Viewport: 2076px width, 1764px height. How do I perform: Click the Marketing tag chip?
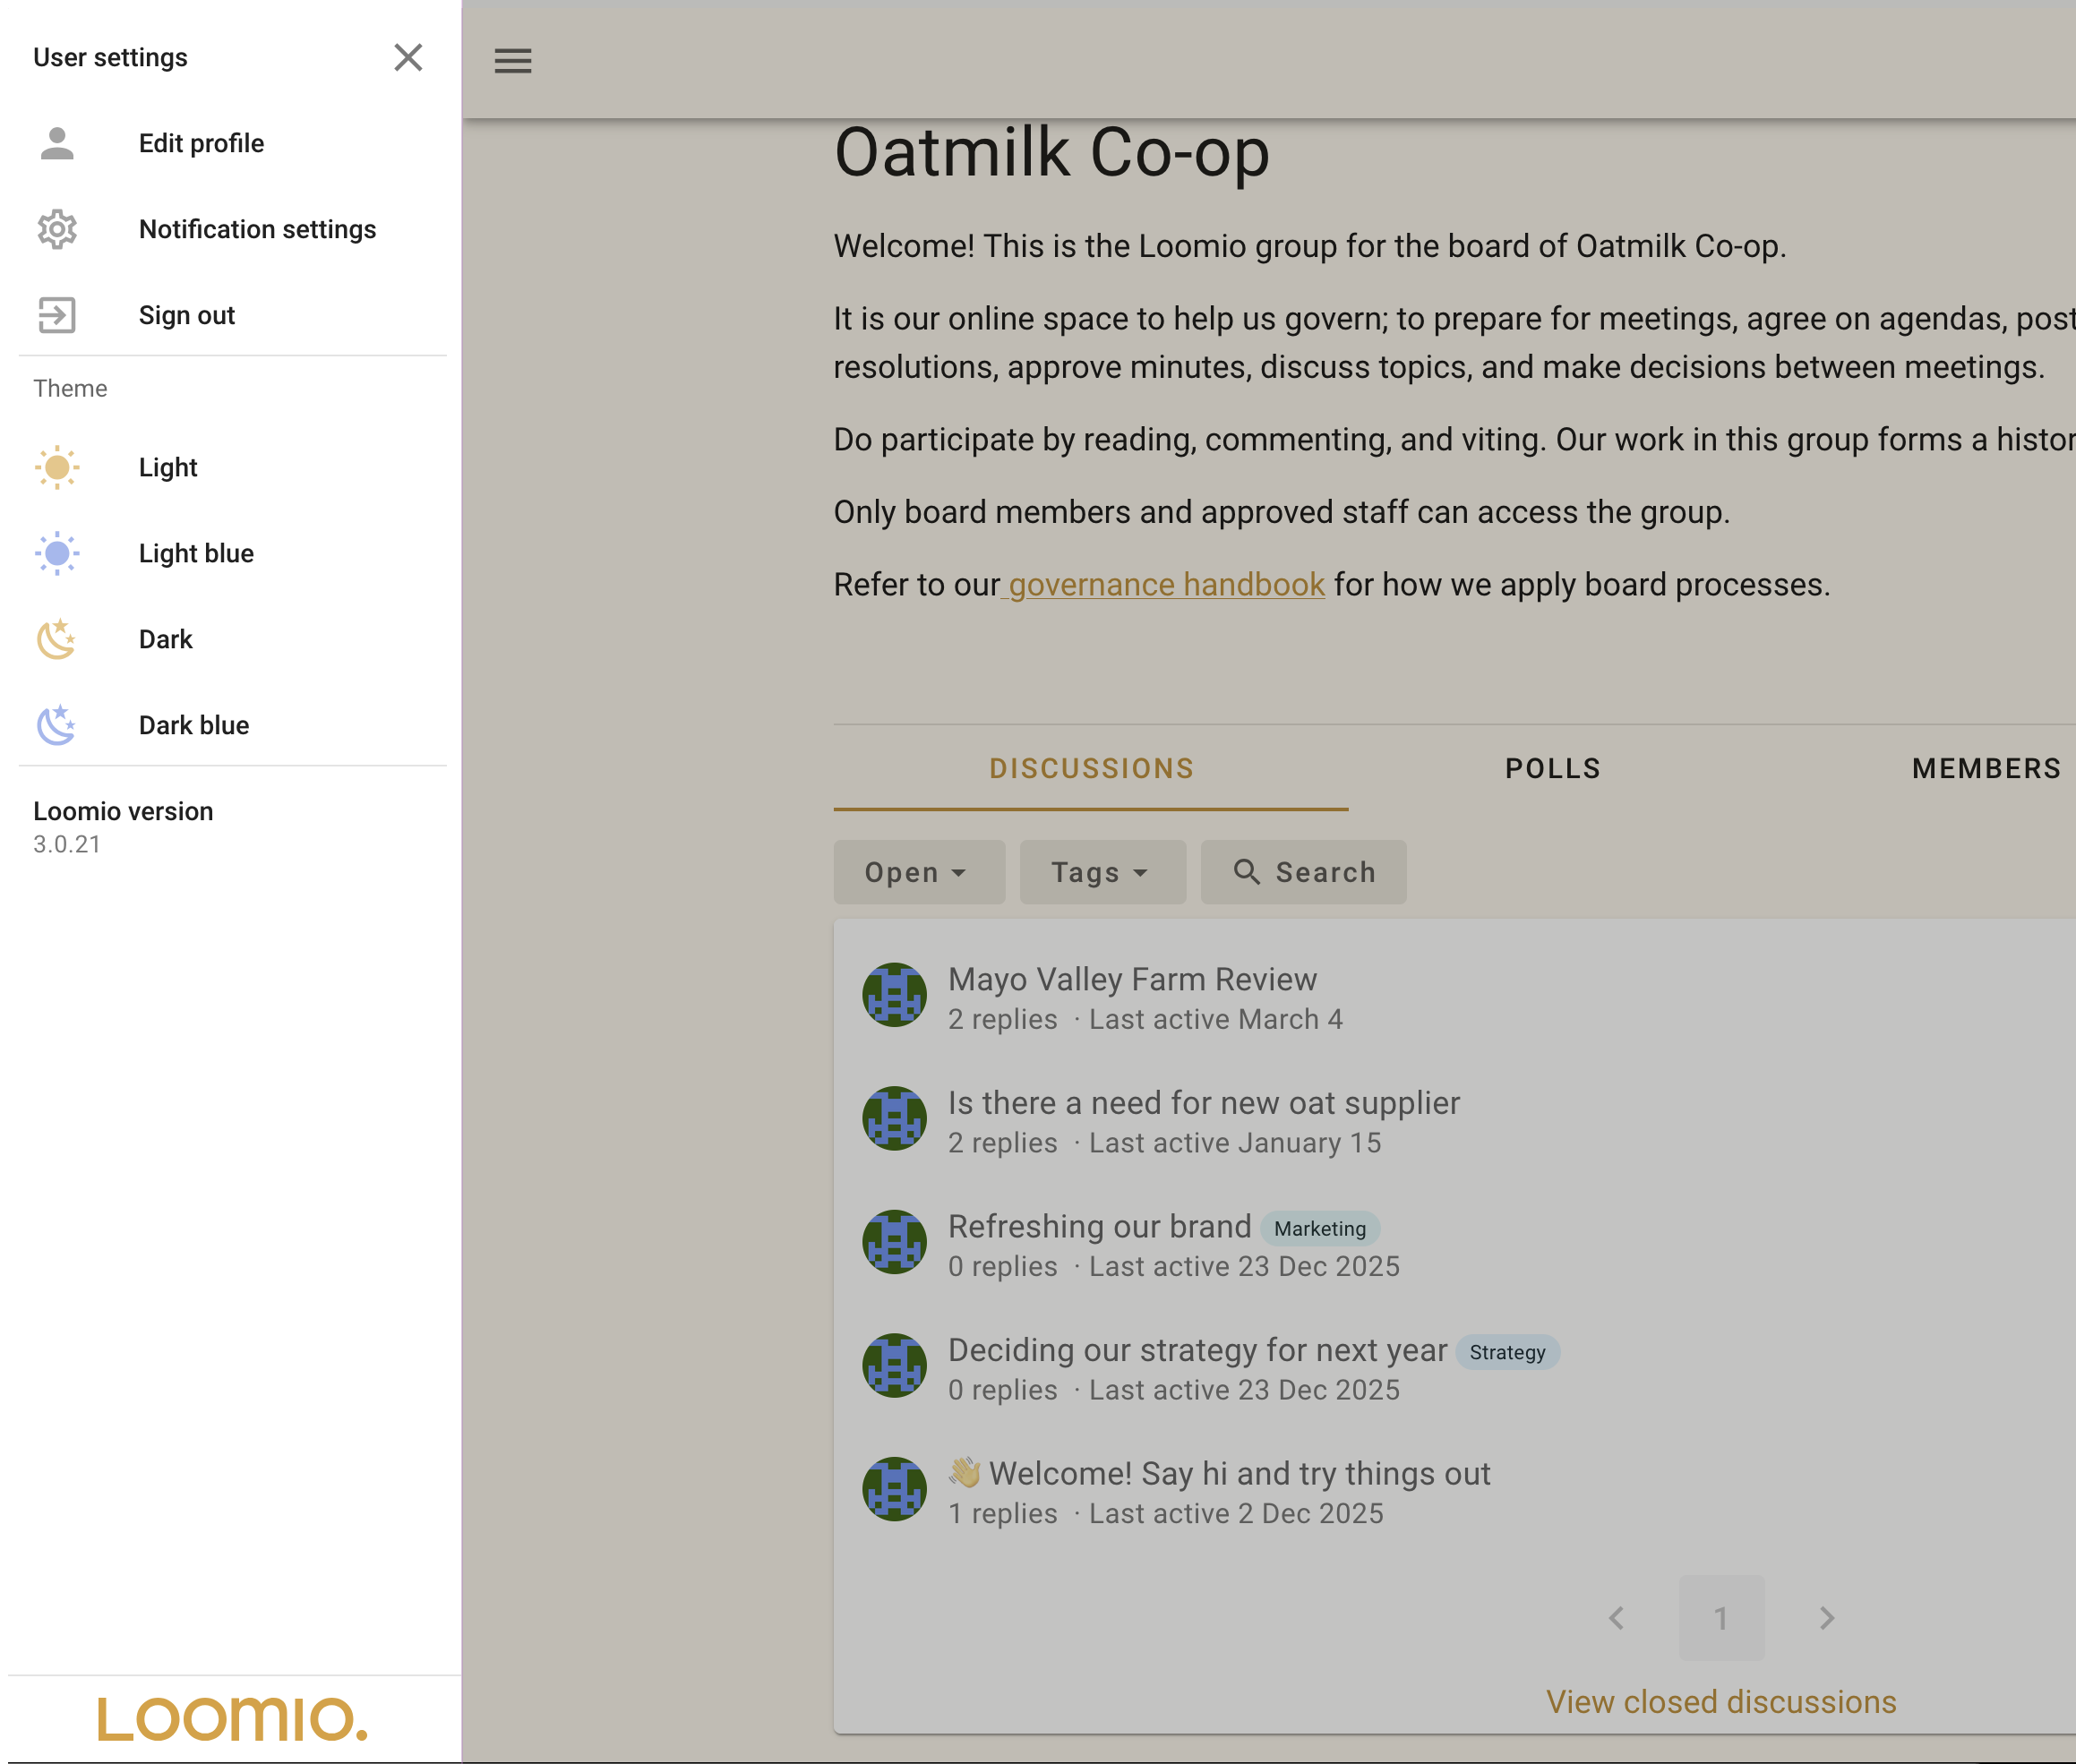click(x=1319, y=1229)
